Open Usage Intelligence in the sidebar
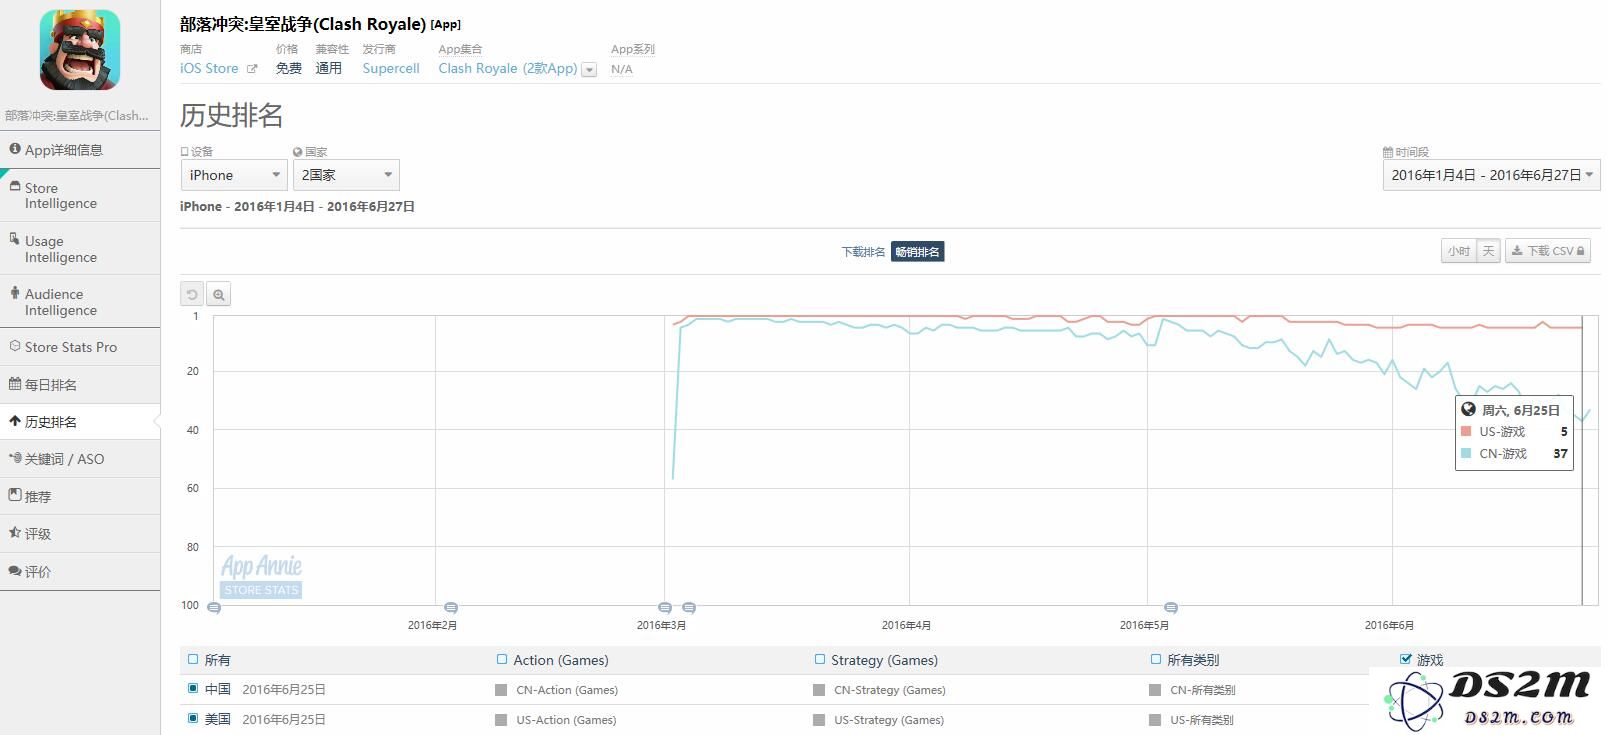Viewport: 1607px width, 735px height. 80,248
